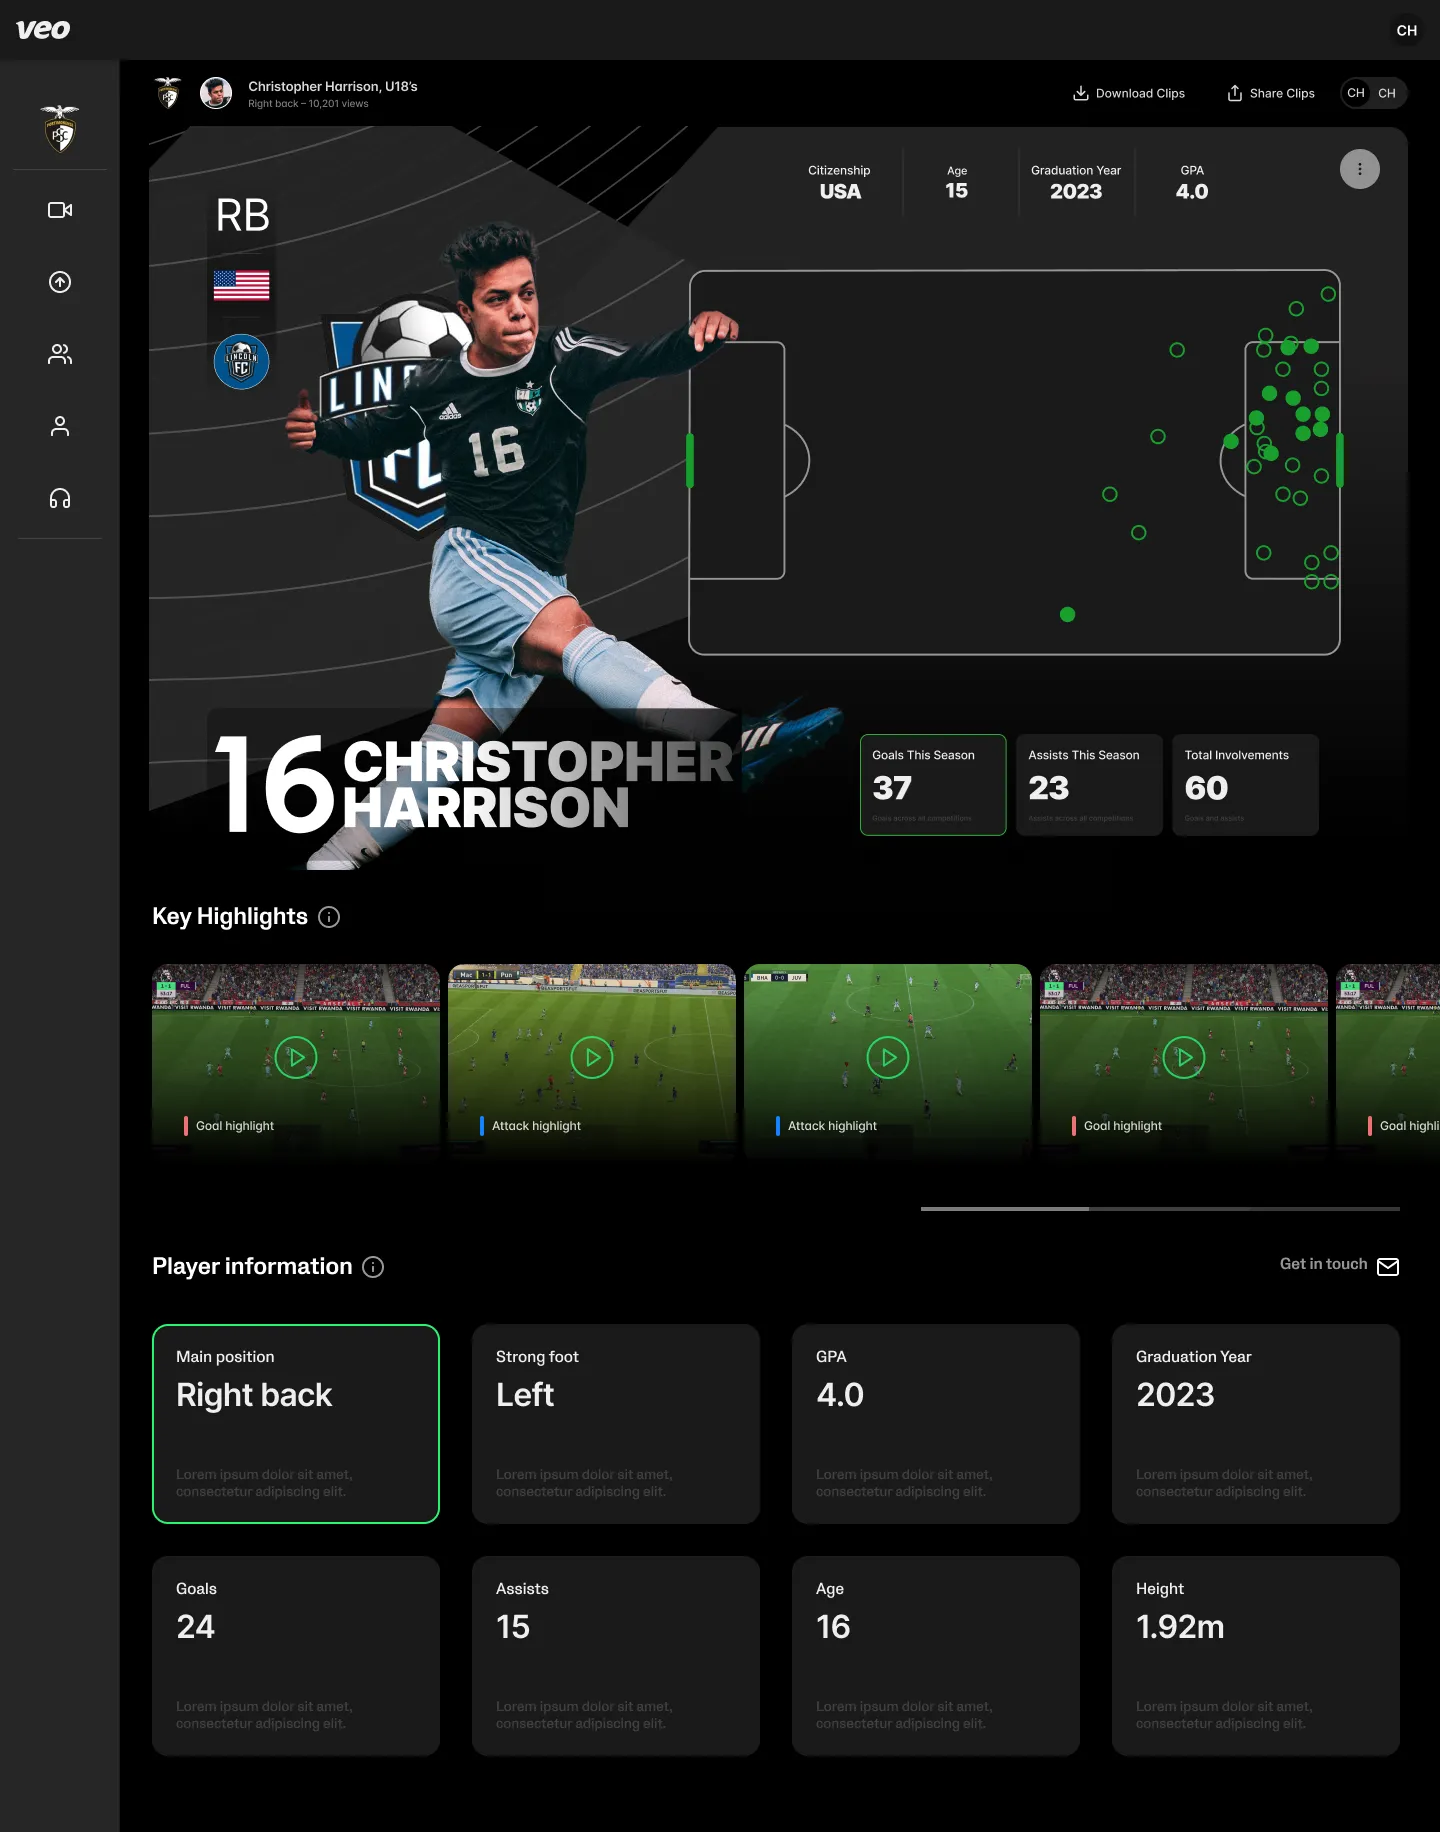Play the first Goal highlight clip

(296, 1057)
